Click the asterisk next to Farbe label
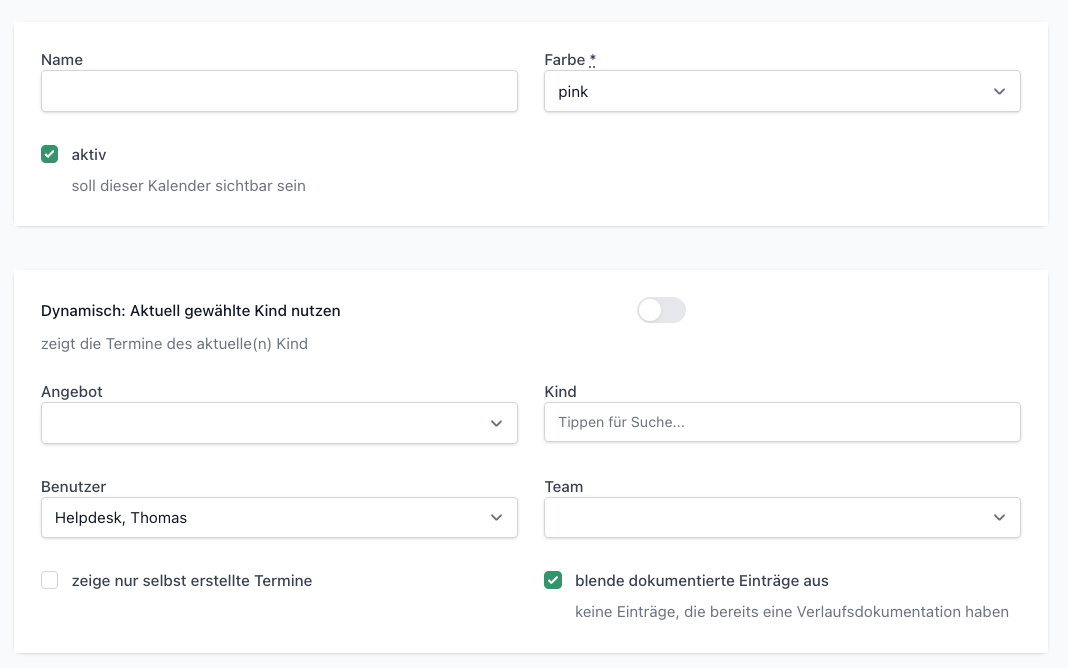Viewport: 1068px width, 668px height. pyautogui.click(x=592, y=60)
